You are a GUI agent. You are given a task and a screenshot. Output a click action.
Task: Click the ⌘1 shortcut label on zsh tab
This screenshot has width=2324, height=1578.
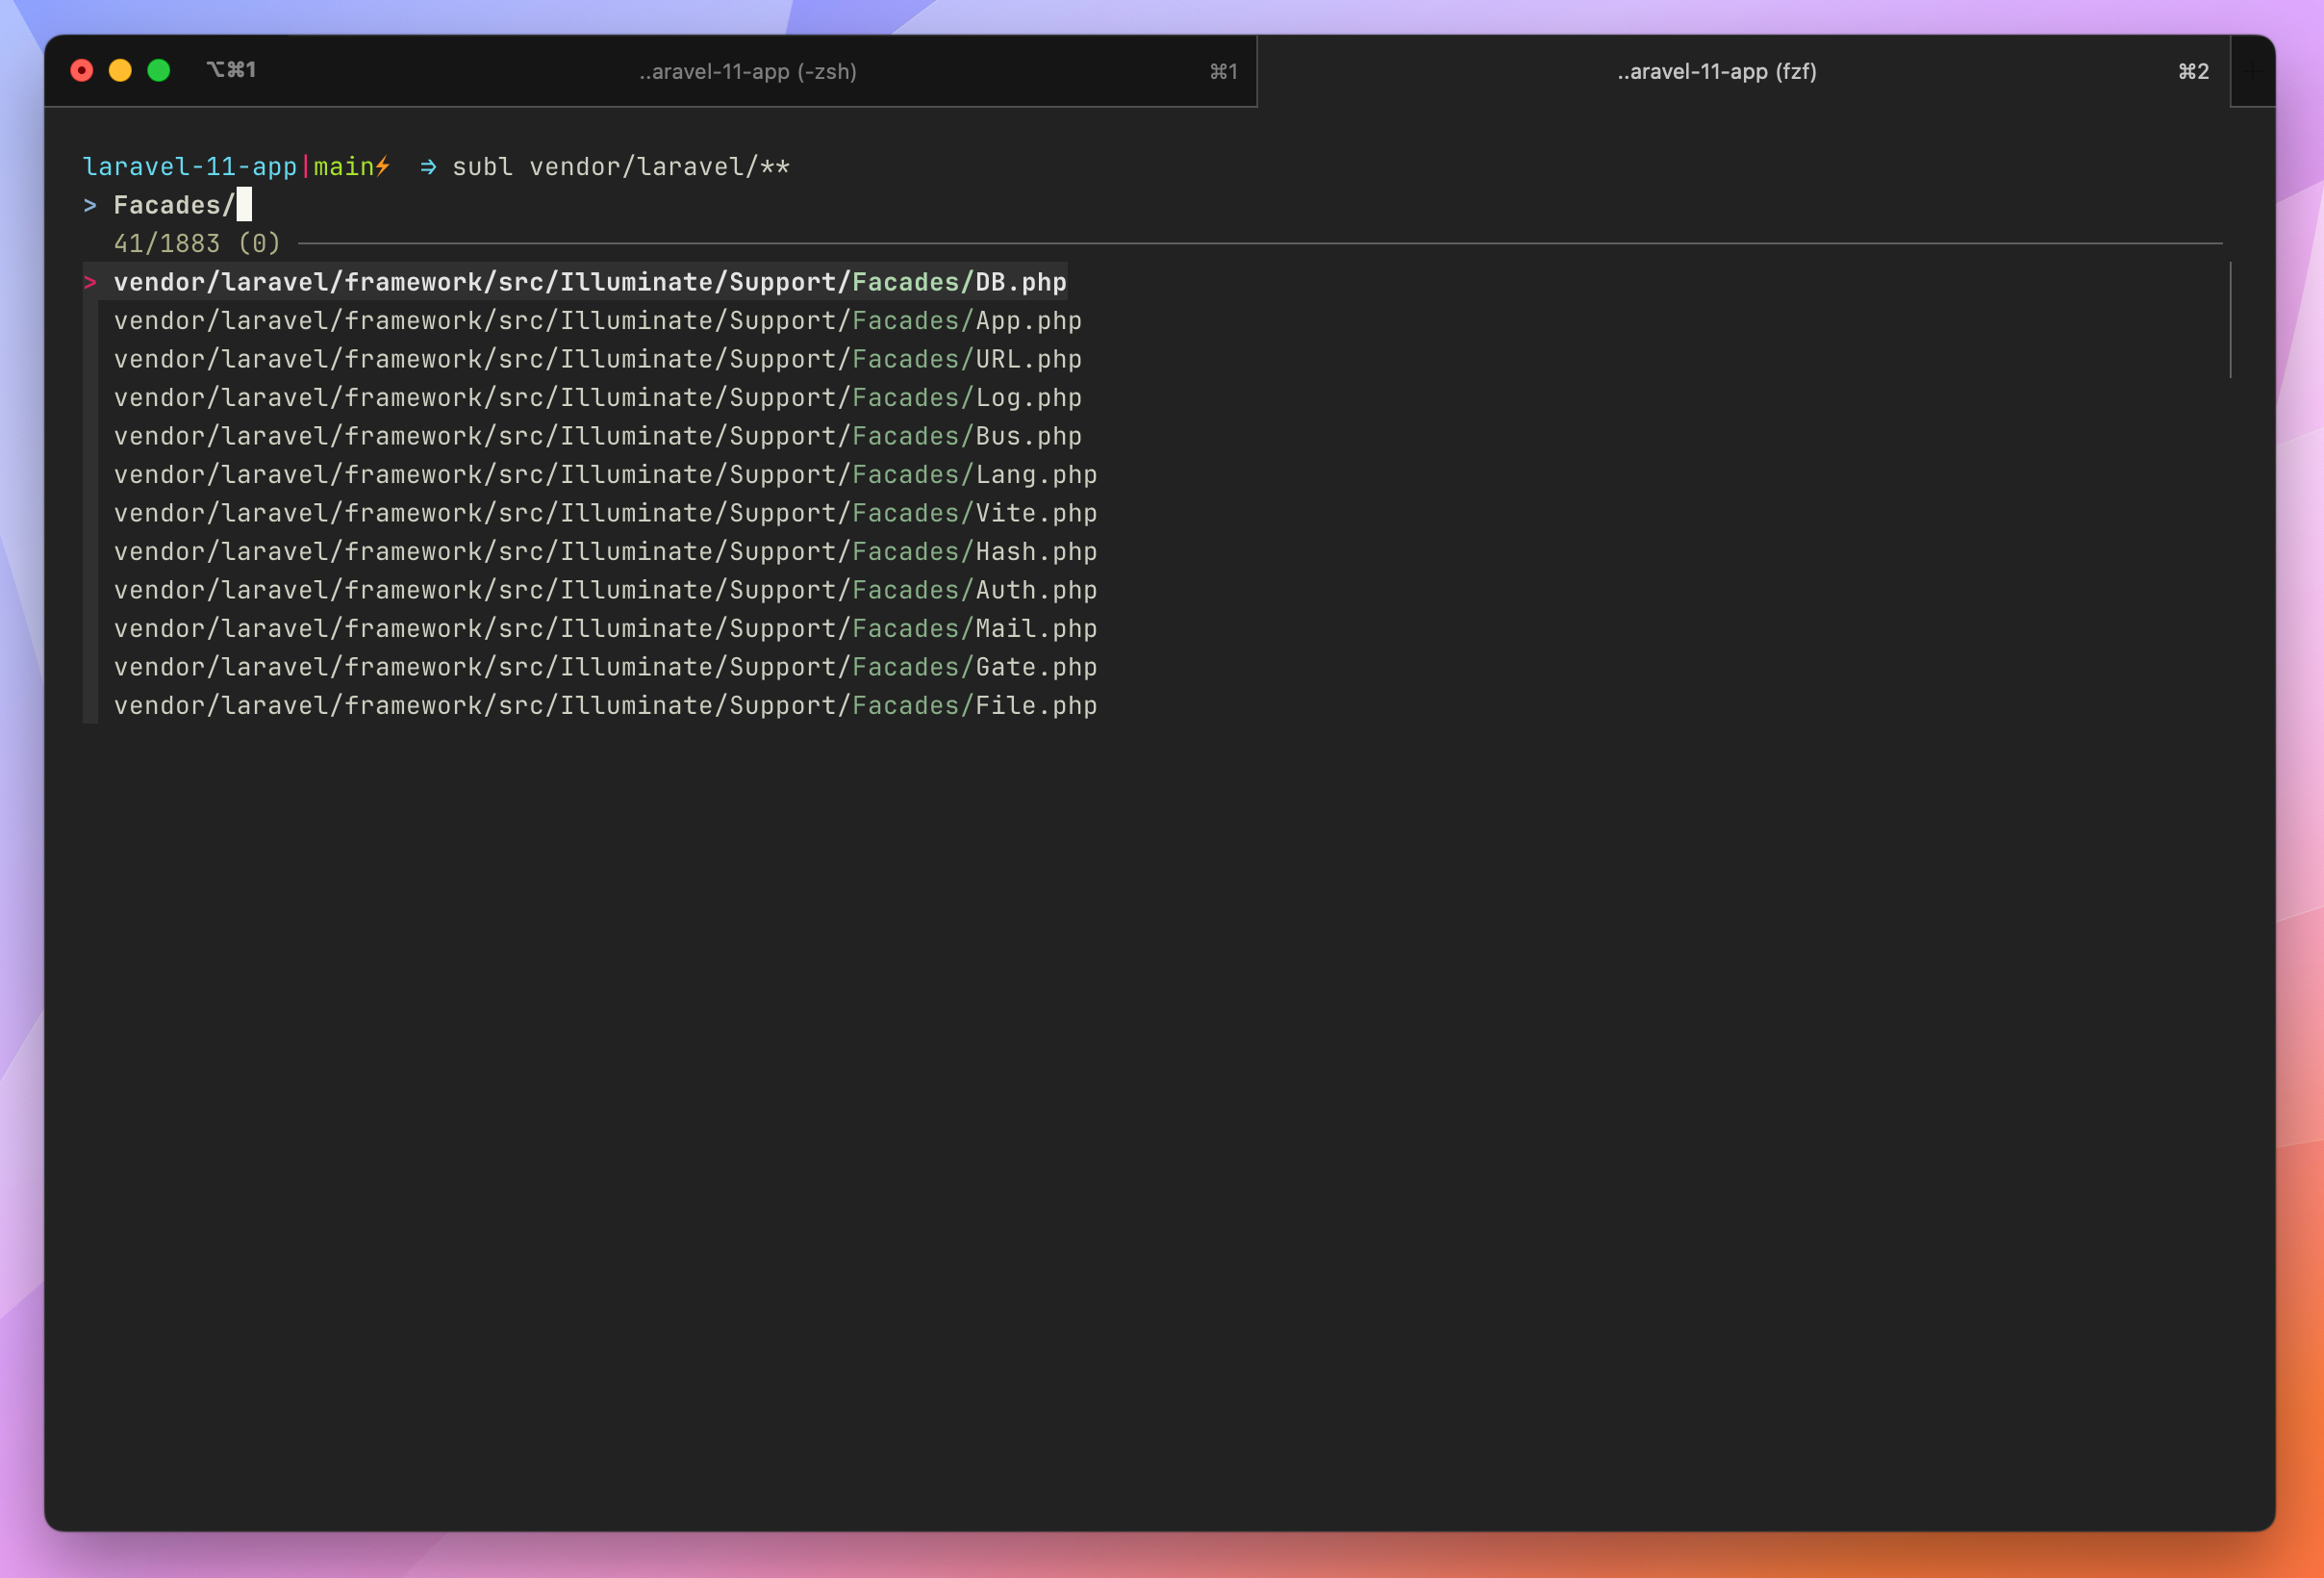pos(1223,71)
